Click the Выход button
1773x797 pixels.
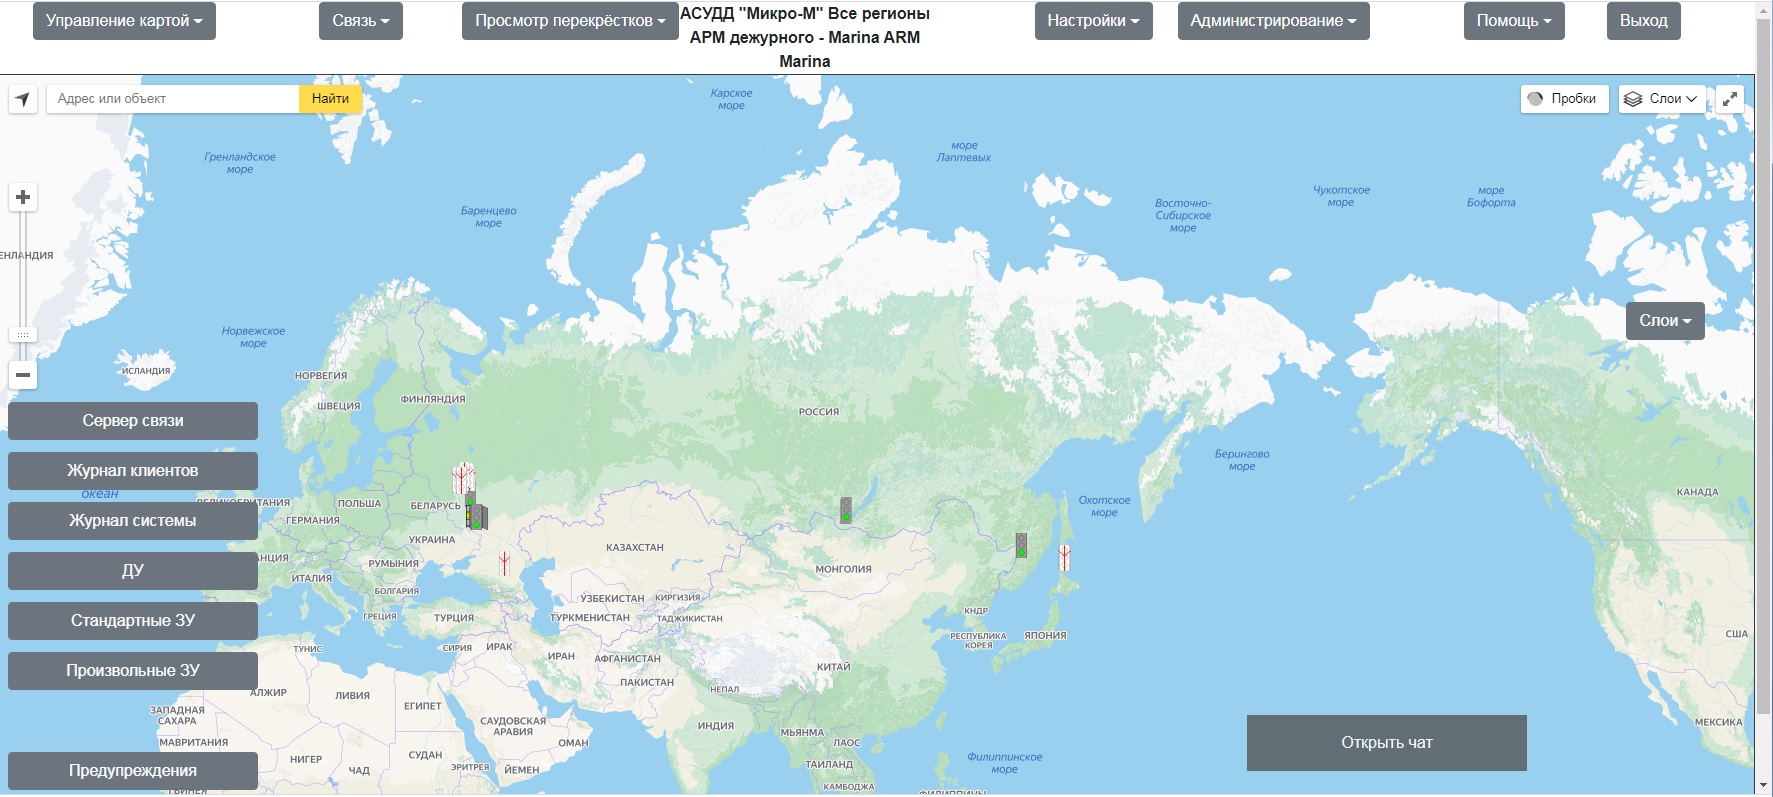1643,21
